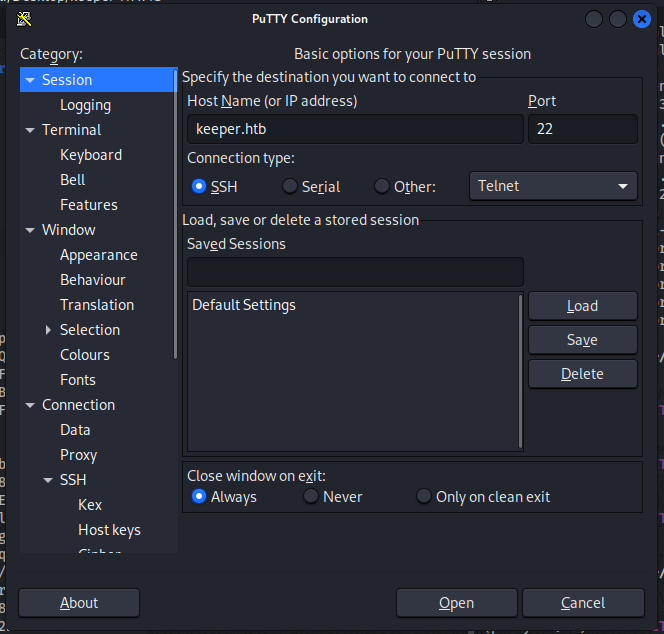
Task: Open the Bell category
Action: pyautogui.click(x=72, y=180)
